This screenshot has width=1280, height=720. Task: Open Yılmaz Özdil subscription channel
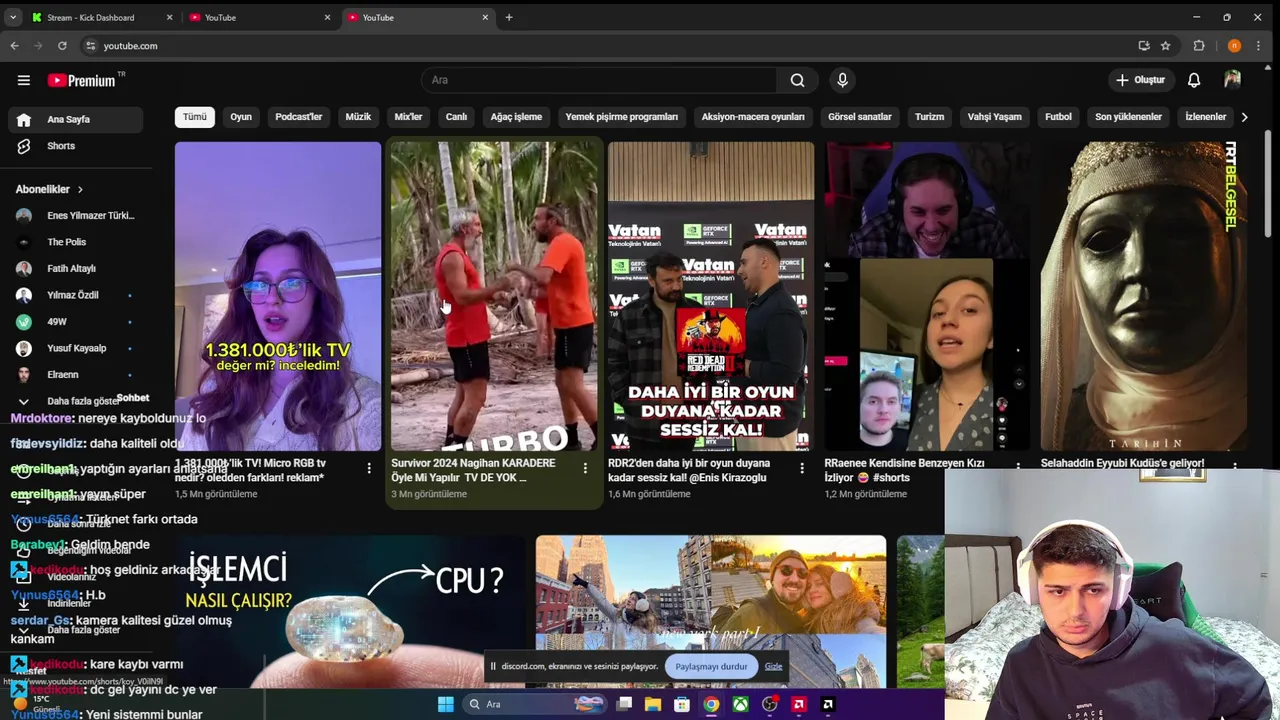click(x=75, y=295)
